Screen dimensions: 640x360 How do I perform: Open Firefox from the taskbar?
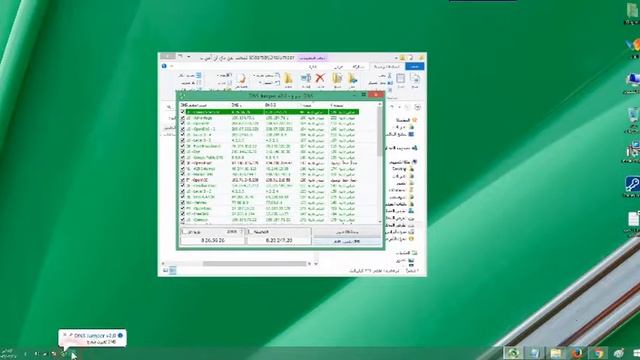577,353
